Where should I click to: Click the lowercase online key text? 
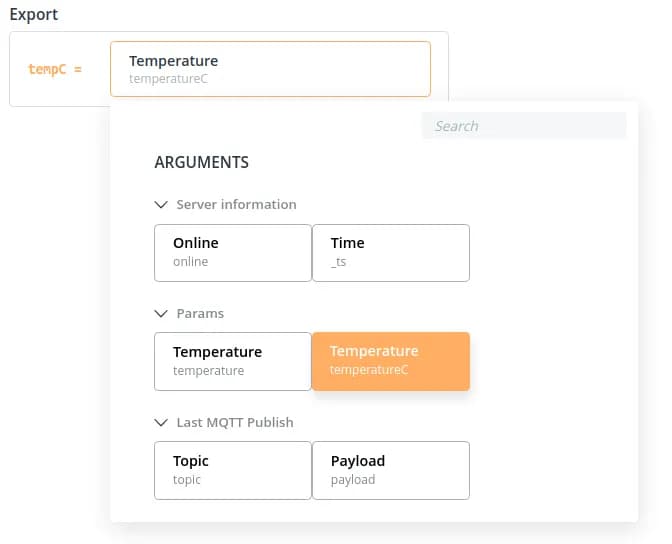[190, 262]
